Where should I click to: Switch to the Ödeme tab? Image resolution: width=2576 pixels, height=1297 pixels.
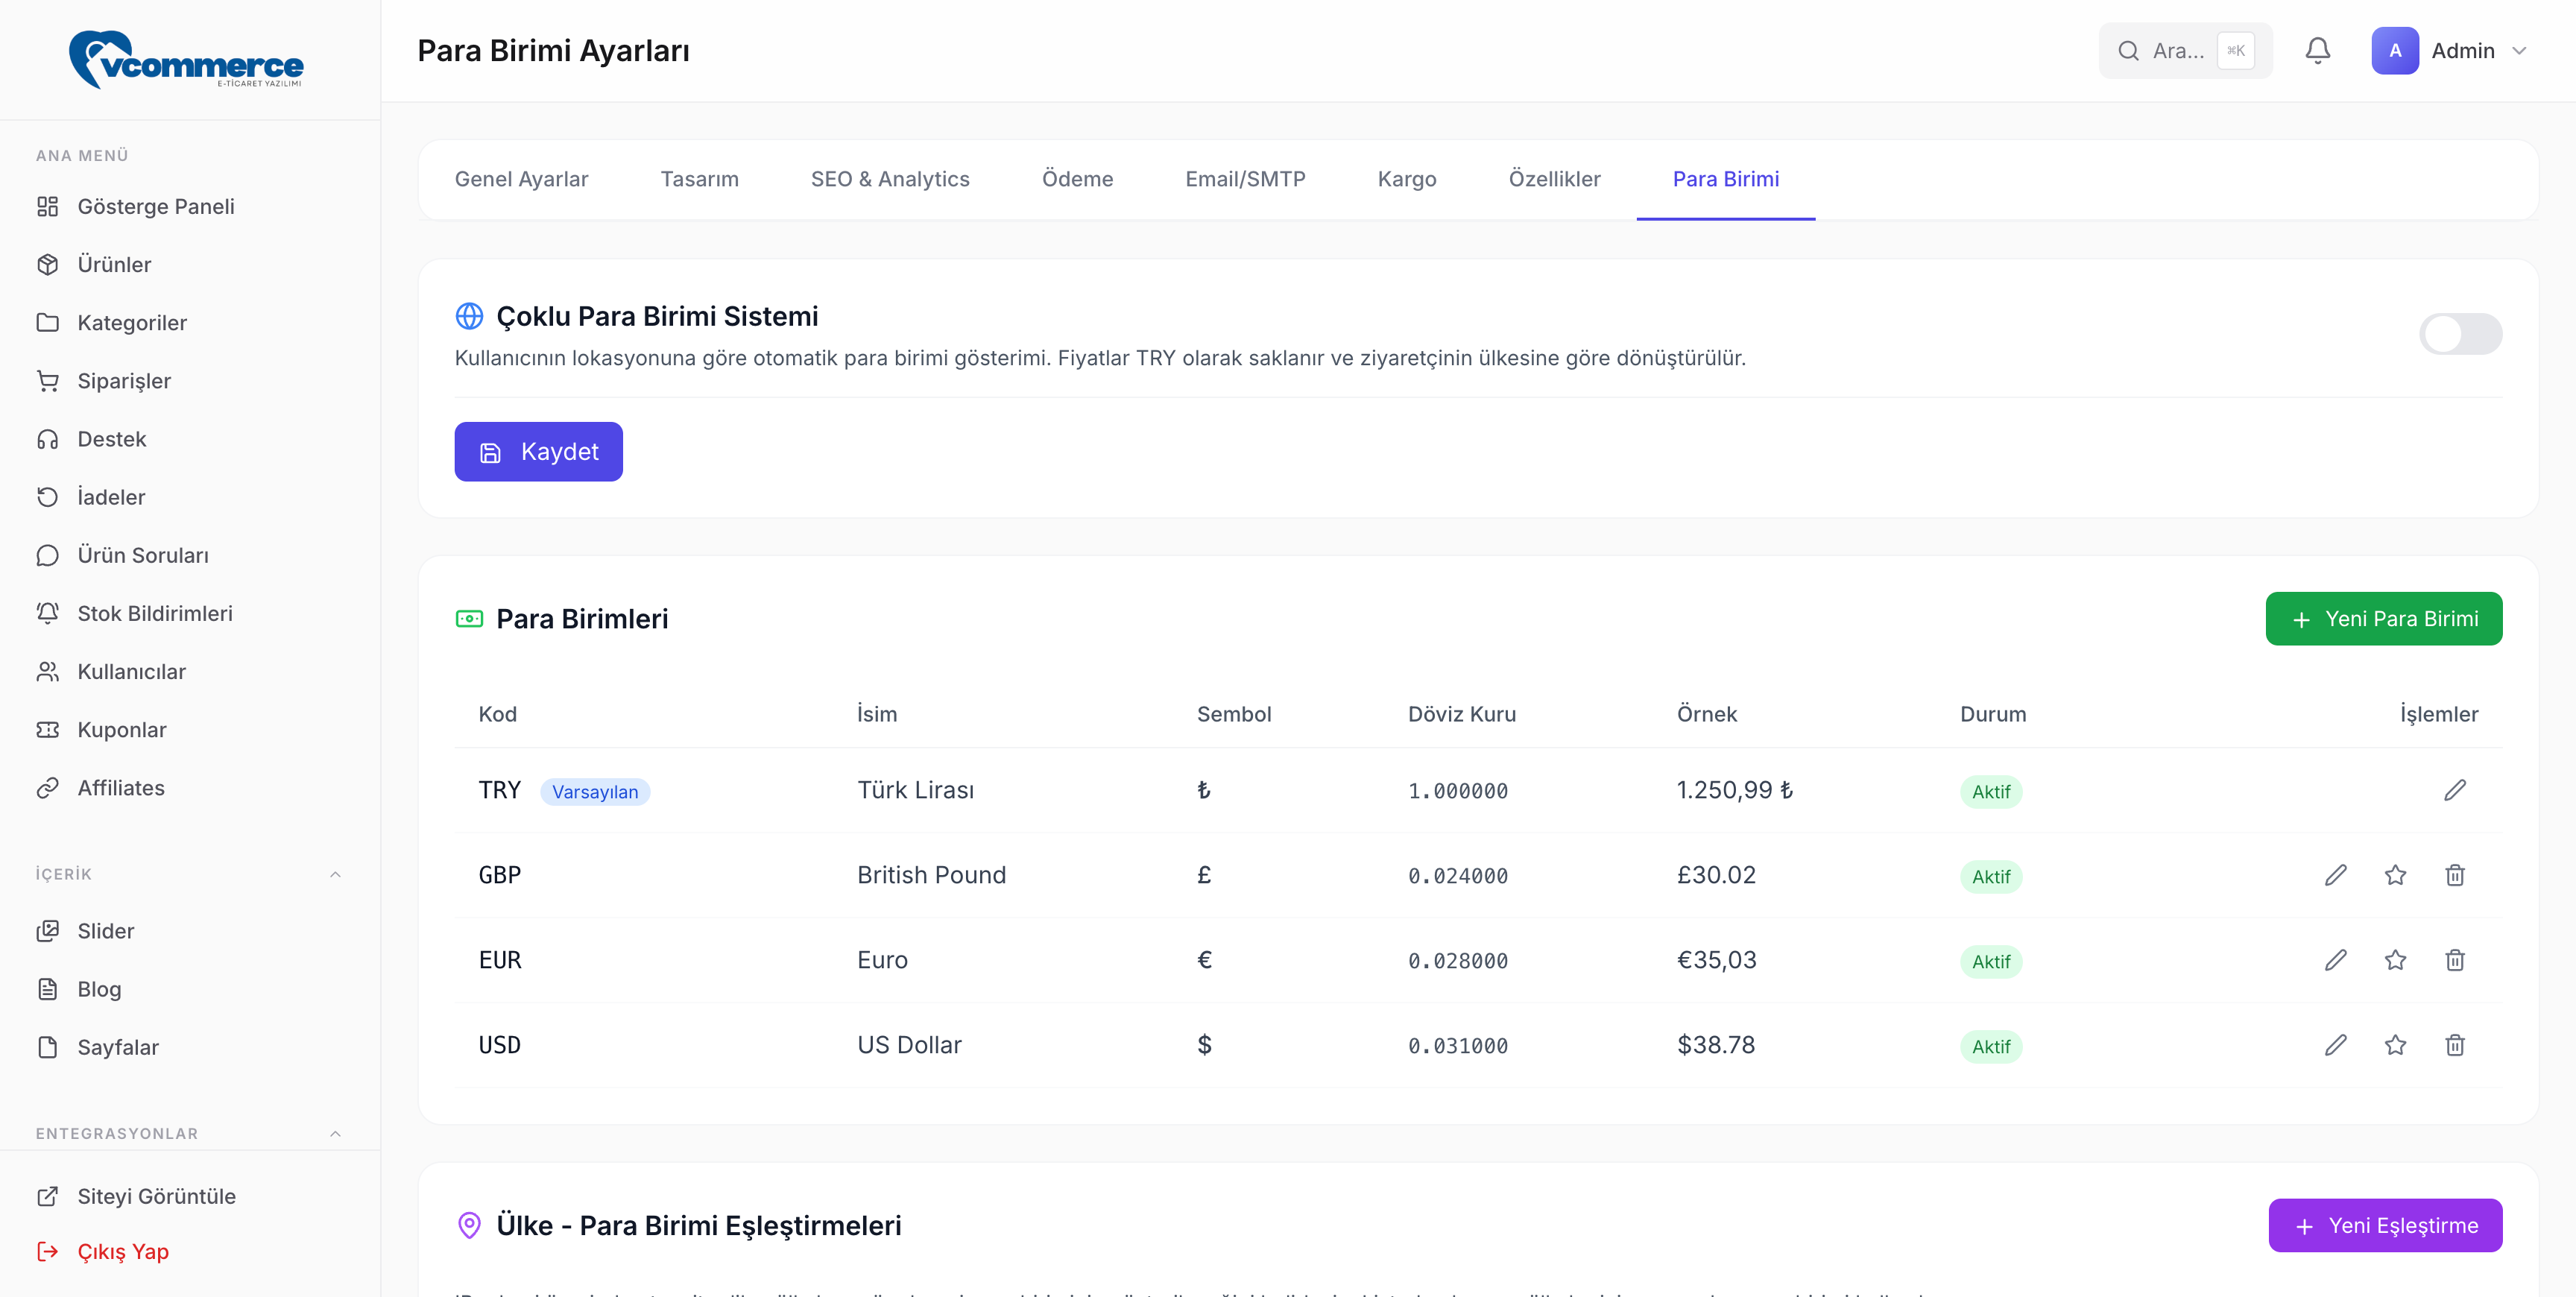[1077, 179]
